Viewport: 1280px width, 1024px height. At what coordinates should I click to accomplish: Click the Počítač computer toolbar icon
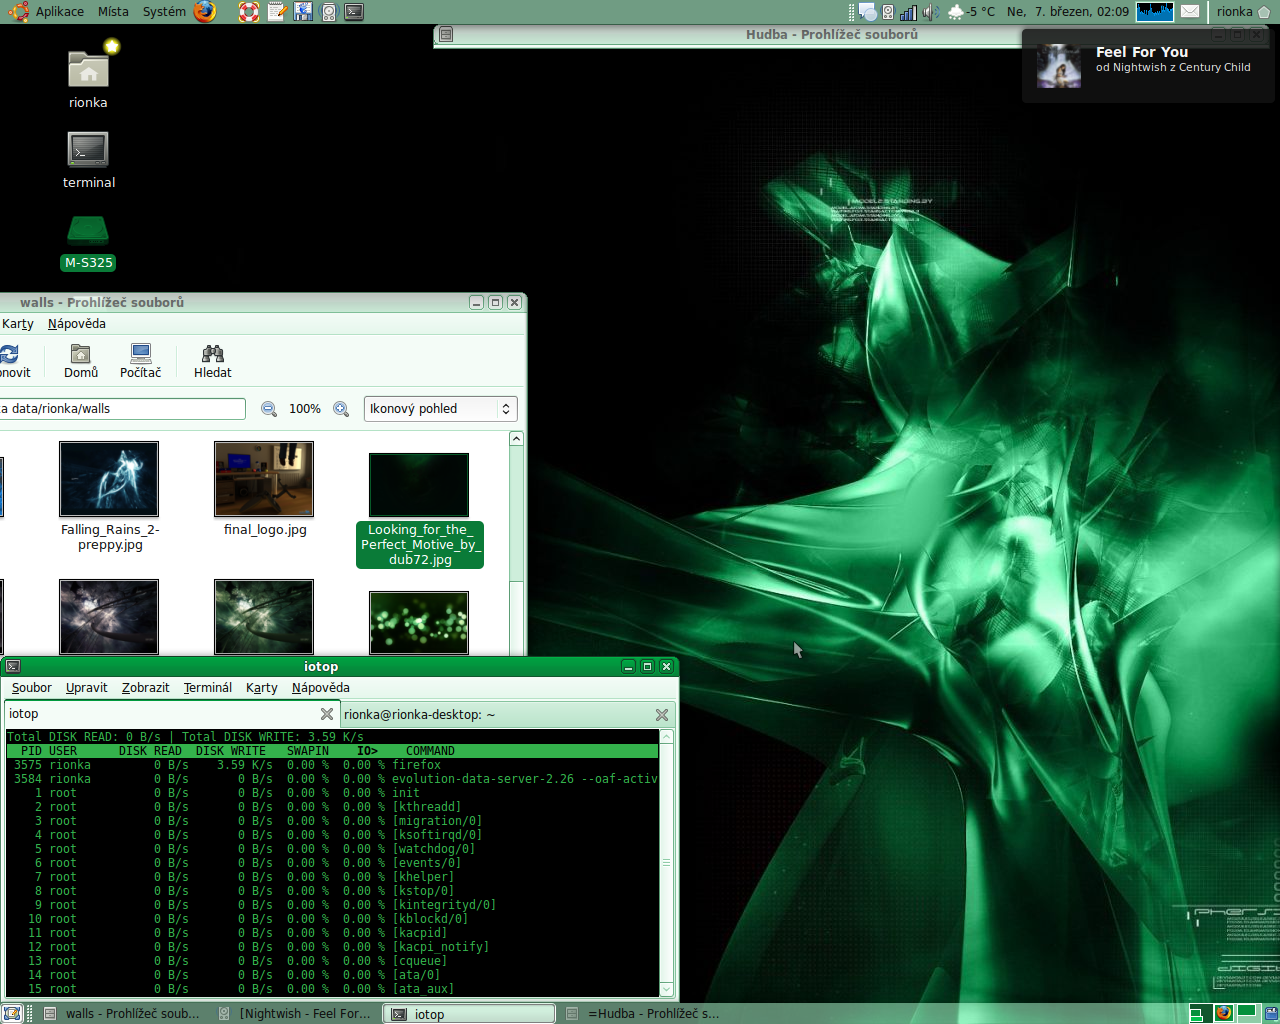point(140,361)
